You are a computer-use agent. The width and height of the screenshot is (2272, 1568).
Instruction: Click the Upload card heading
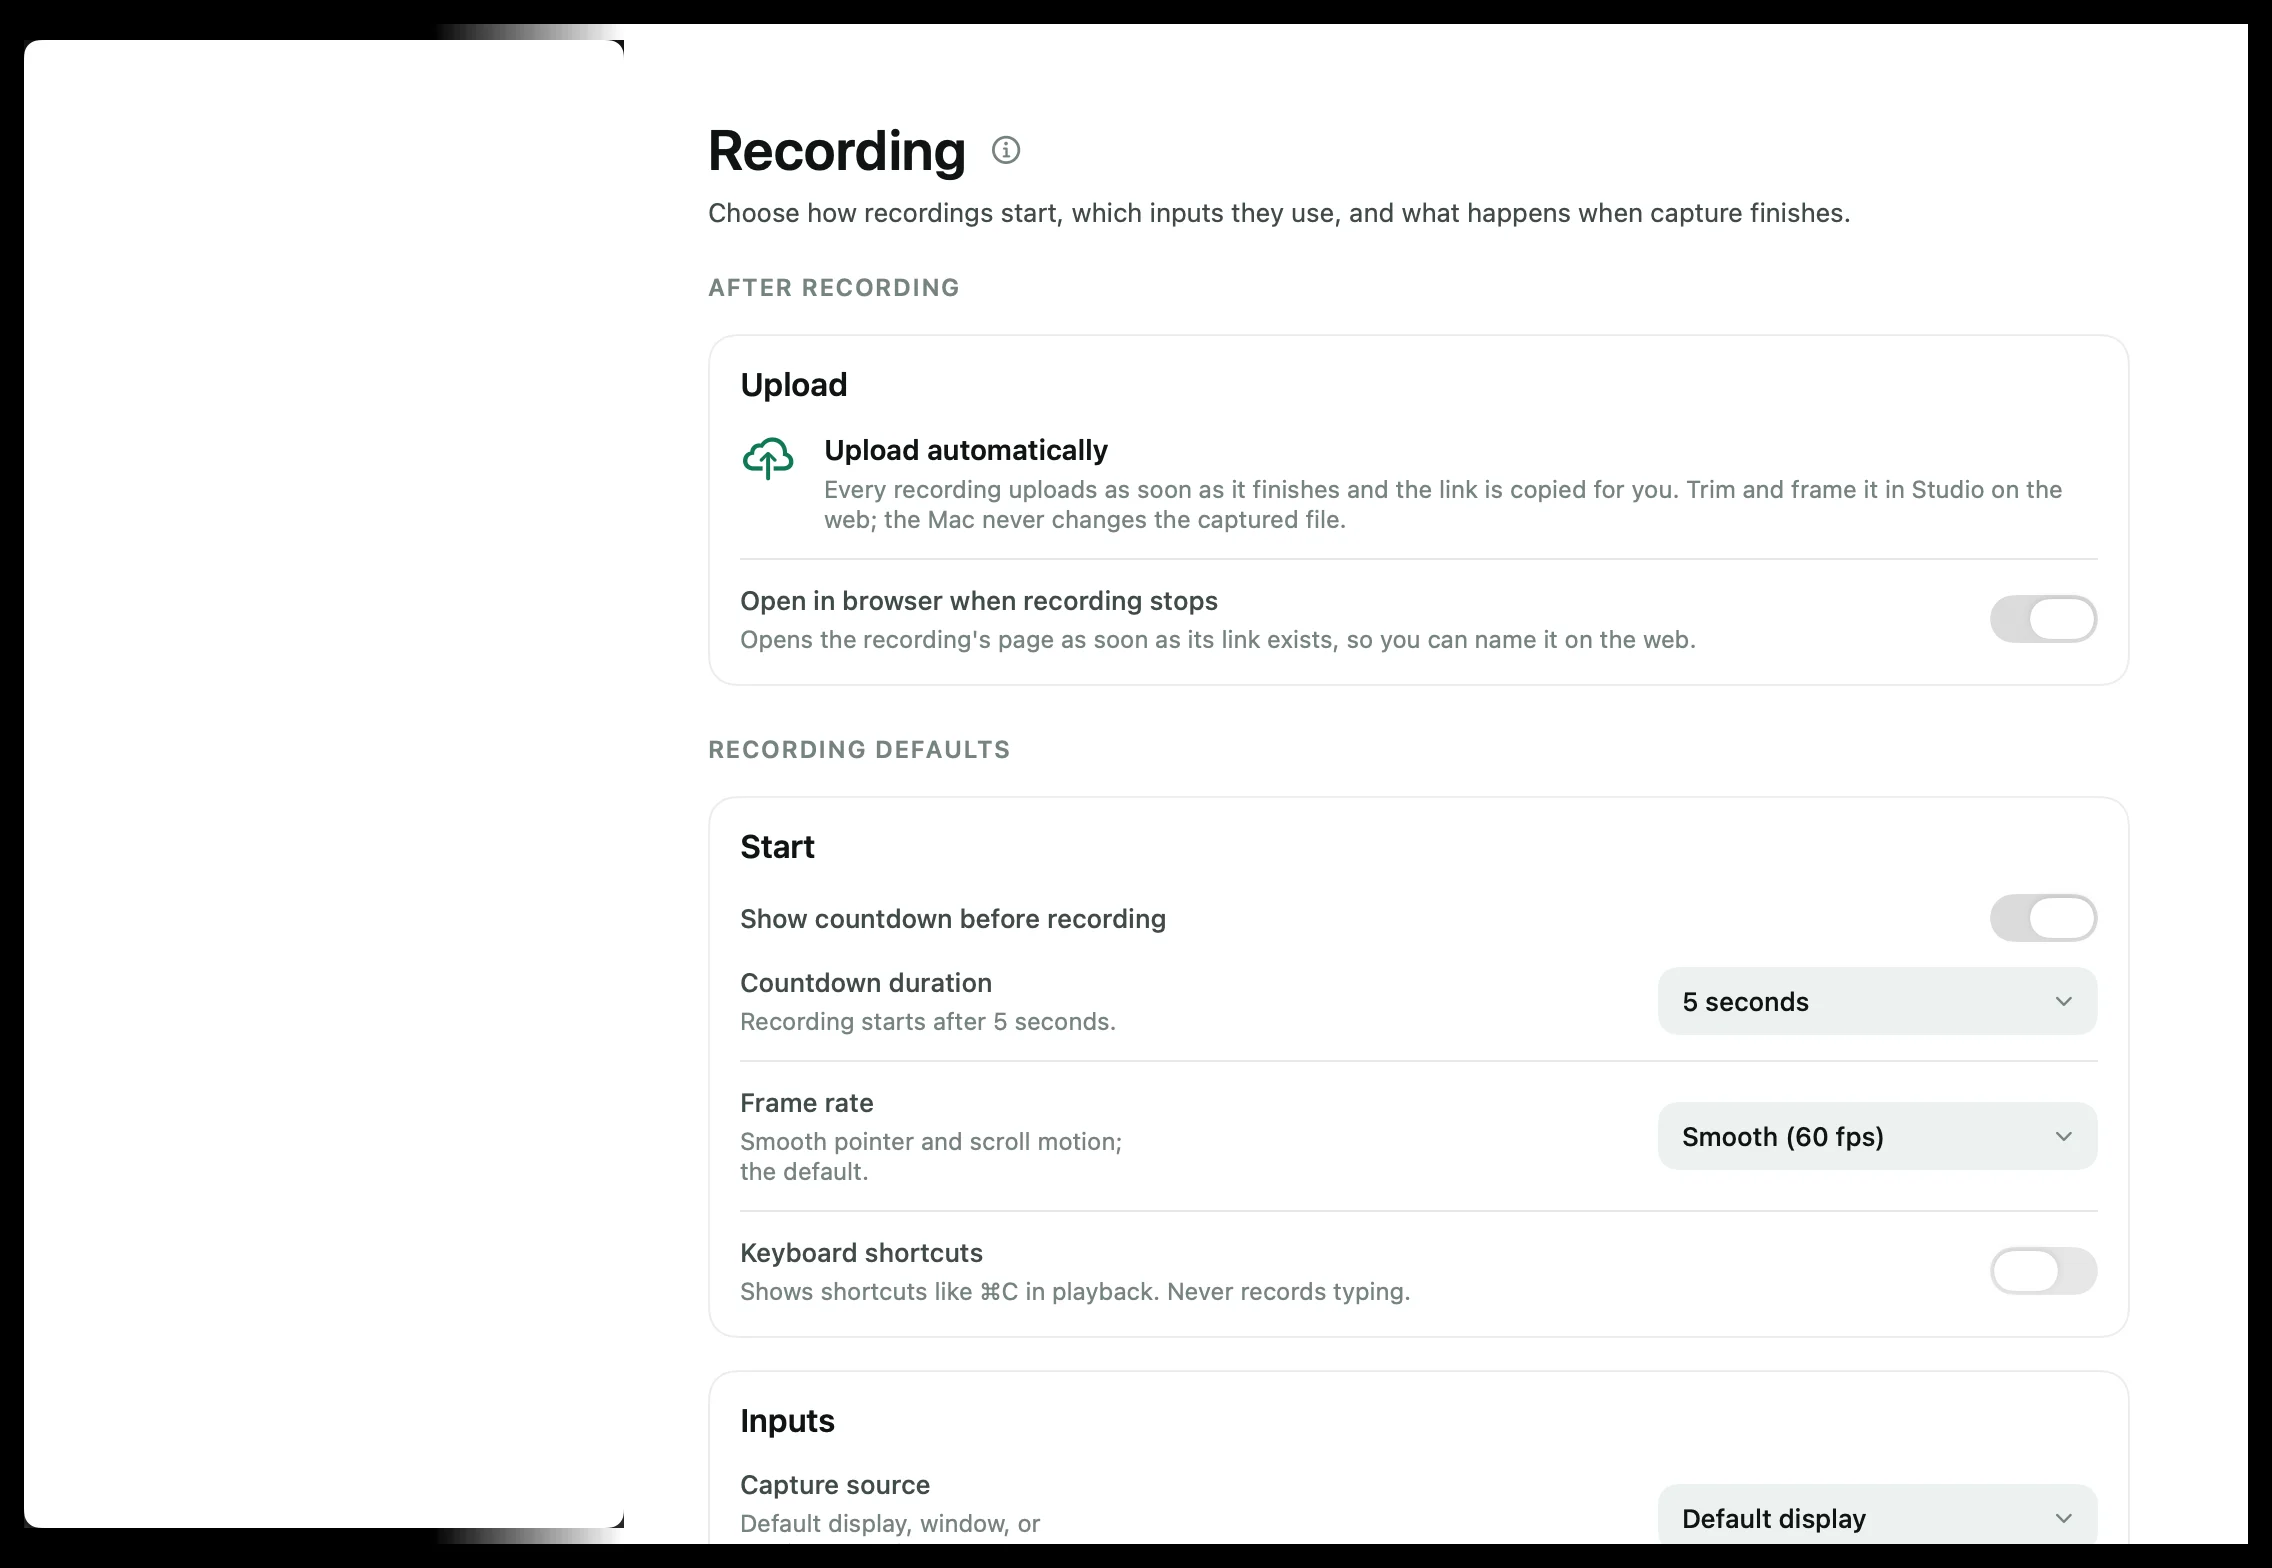[x=793, y=385]
